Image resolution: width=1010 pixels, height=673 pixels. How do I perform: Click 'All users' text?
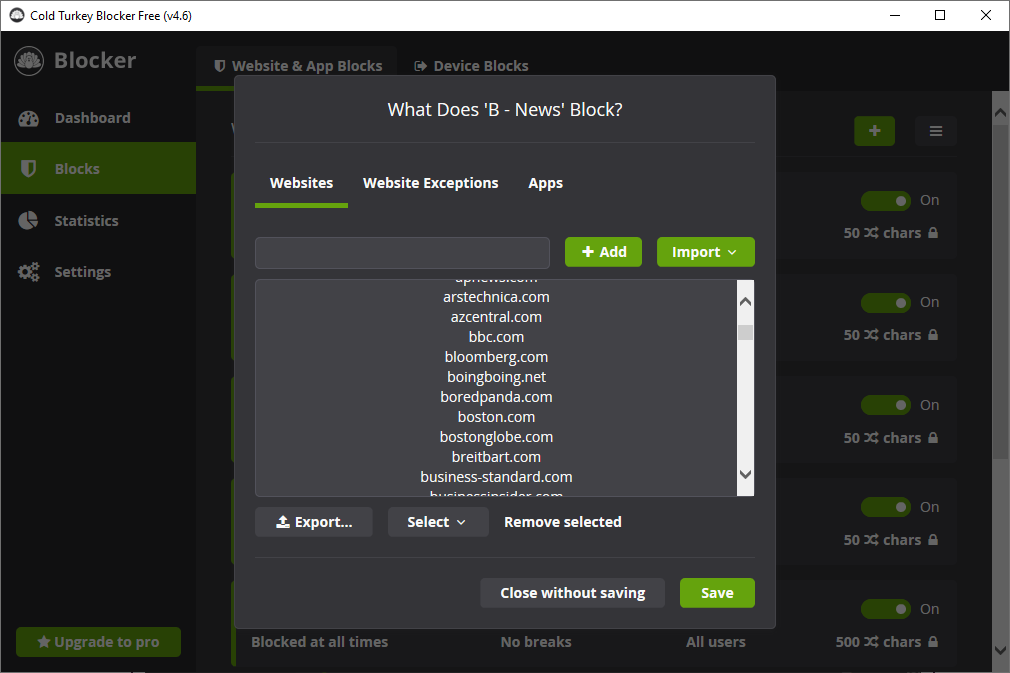[716, 642]
